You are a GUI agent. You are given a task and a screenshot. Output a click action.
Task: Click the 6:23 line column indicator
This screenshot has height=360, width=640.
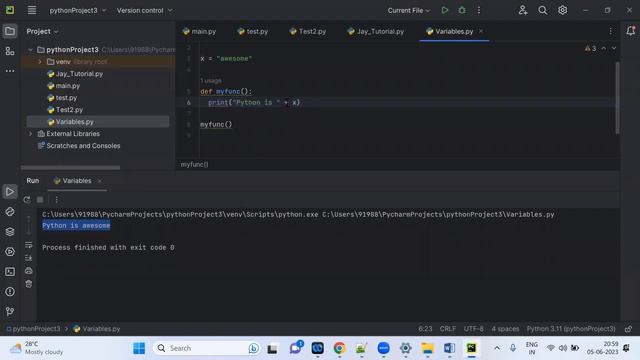click(425, 329)
